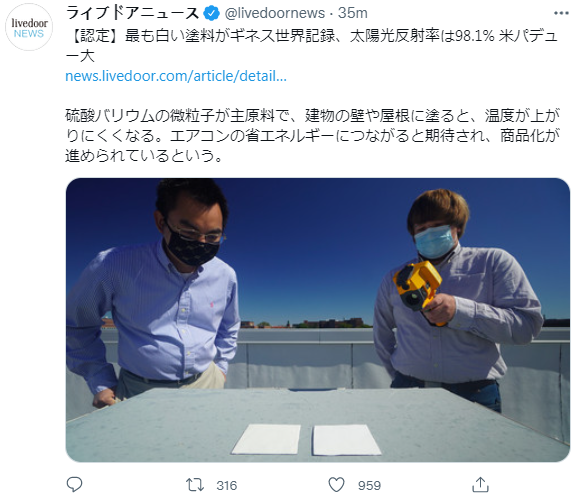Click the tweet headline text about ギネス世界記録
Screen dimensions: 587x497
click(311, 46)
